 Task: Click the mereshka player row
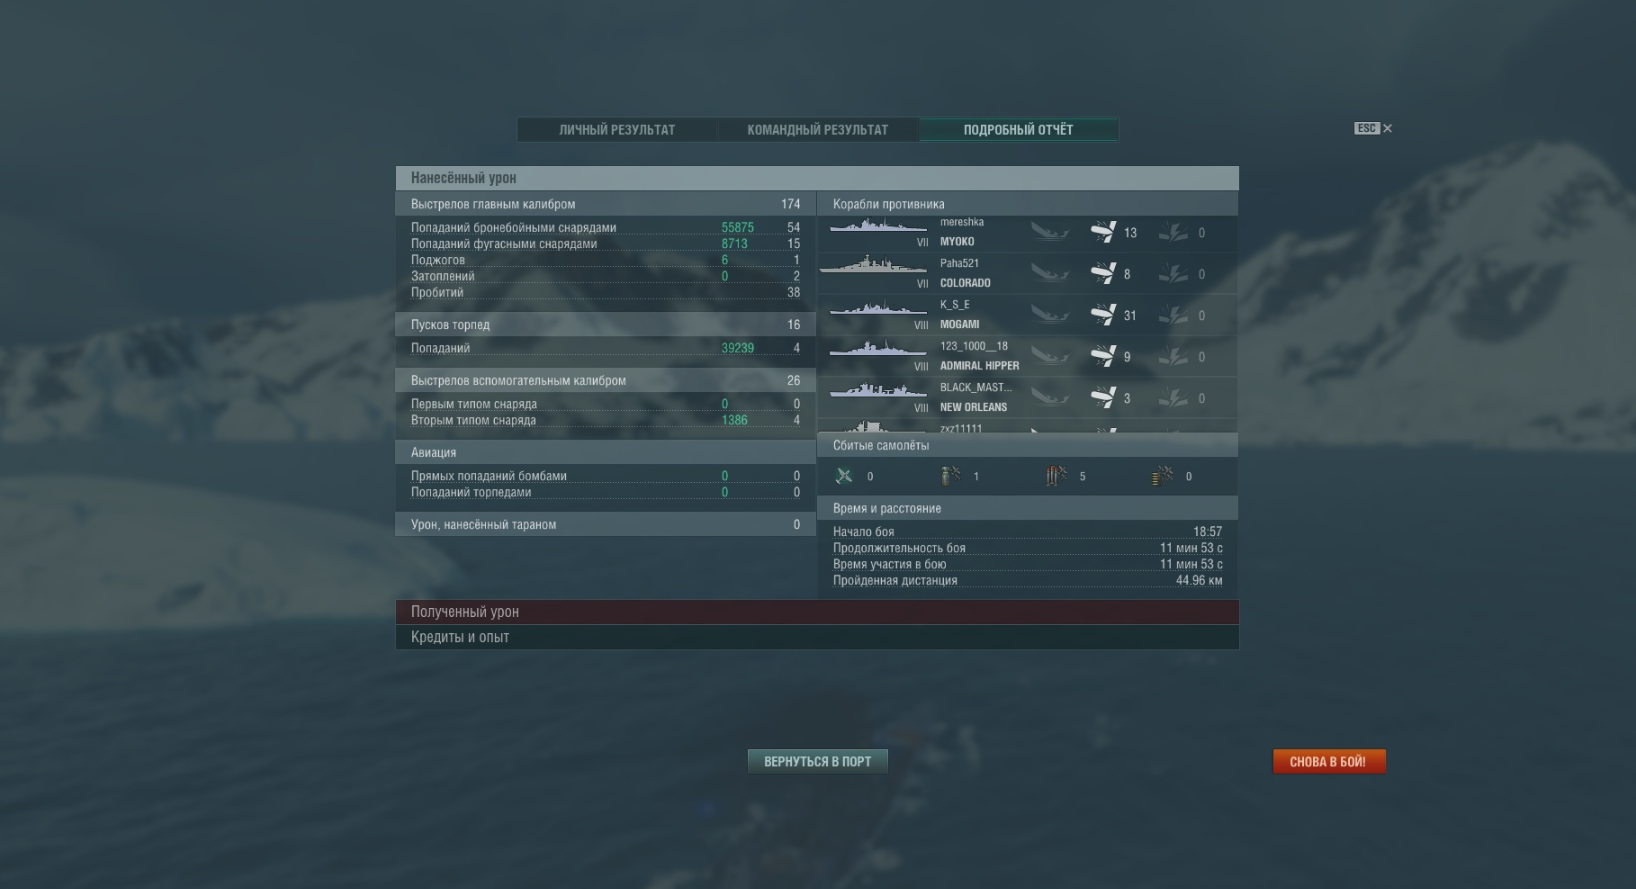tap(1028, 232)
